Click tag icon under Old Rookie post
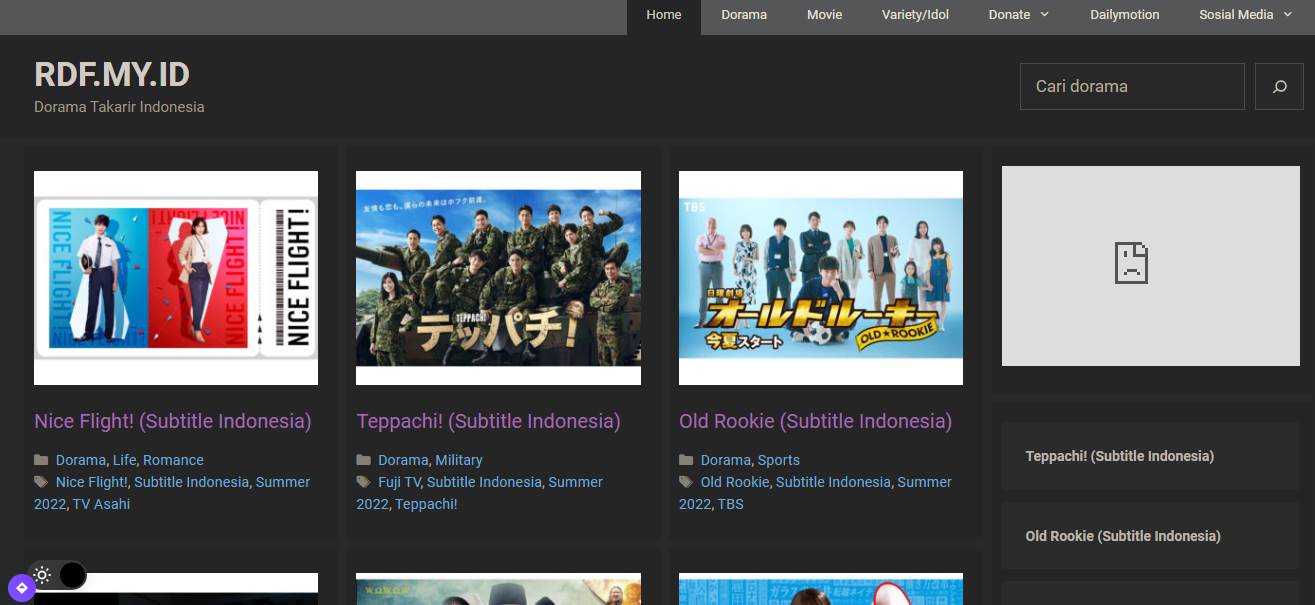 tap(686, 482)
